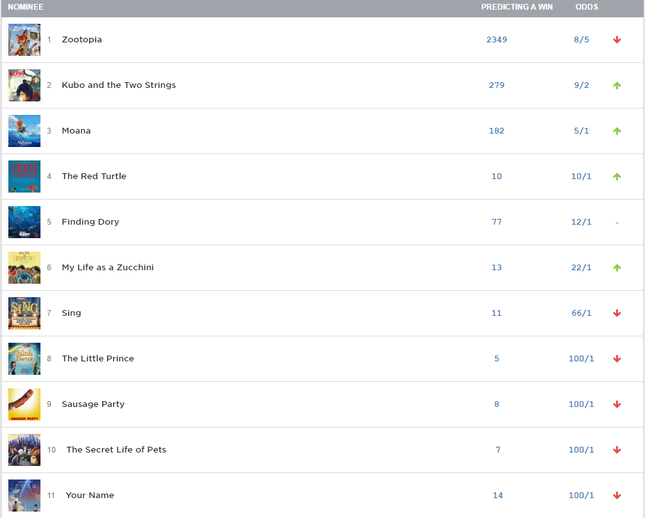Open The Red Turtle poster thumbnail
The width and height of the screenshot is (645, 518).
[x=24, y=177]
